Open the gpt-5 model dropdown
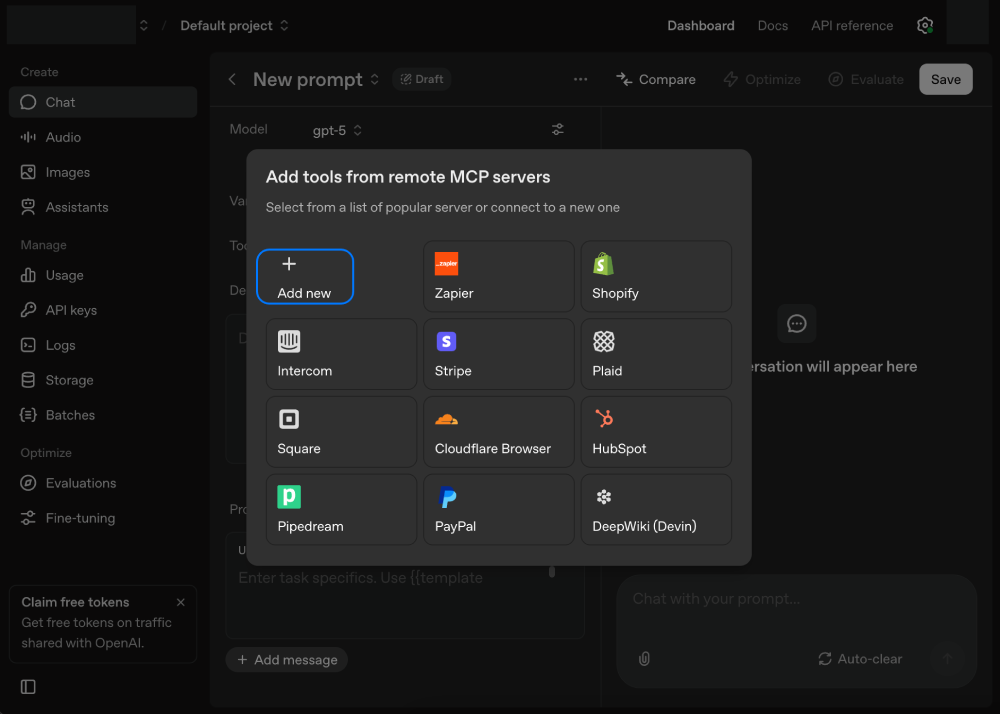The image size is (1000, 714). (x=337, y=130)
